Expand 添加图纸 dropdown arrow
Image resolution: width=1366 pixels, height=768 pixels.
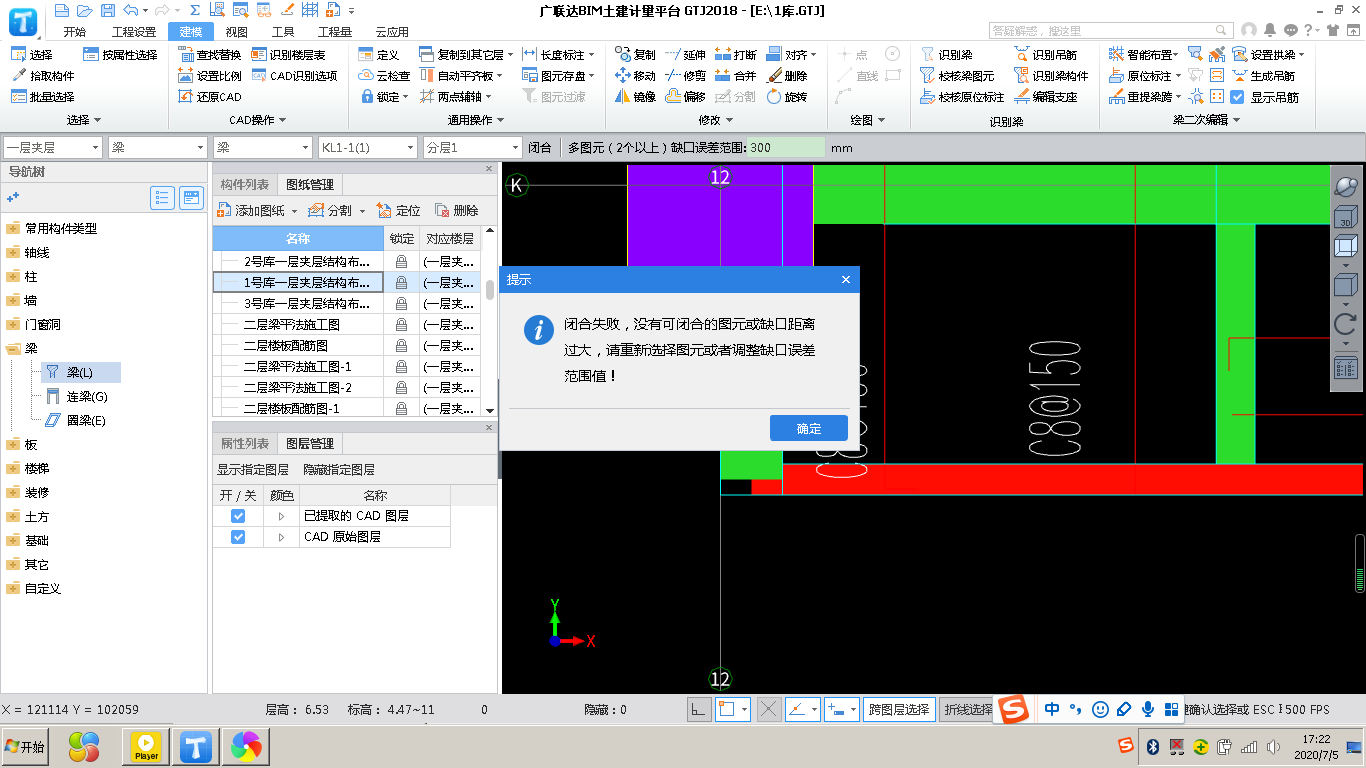[x=294, y=211]
